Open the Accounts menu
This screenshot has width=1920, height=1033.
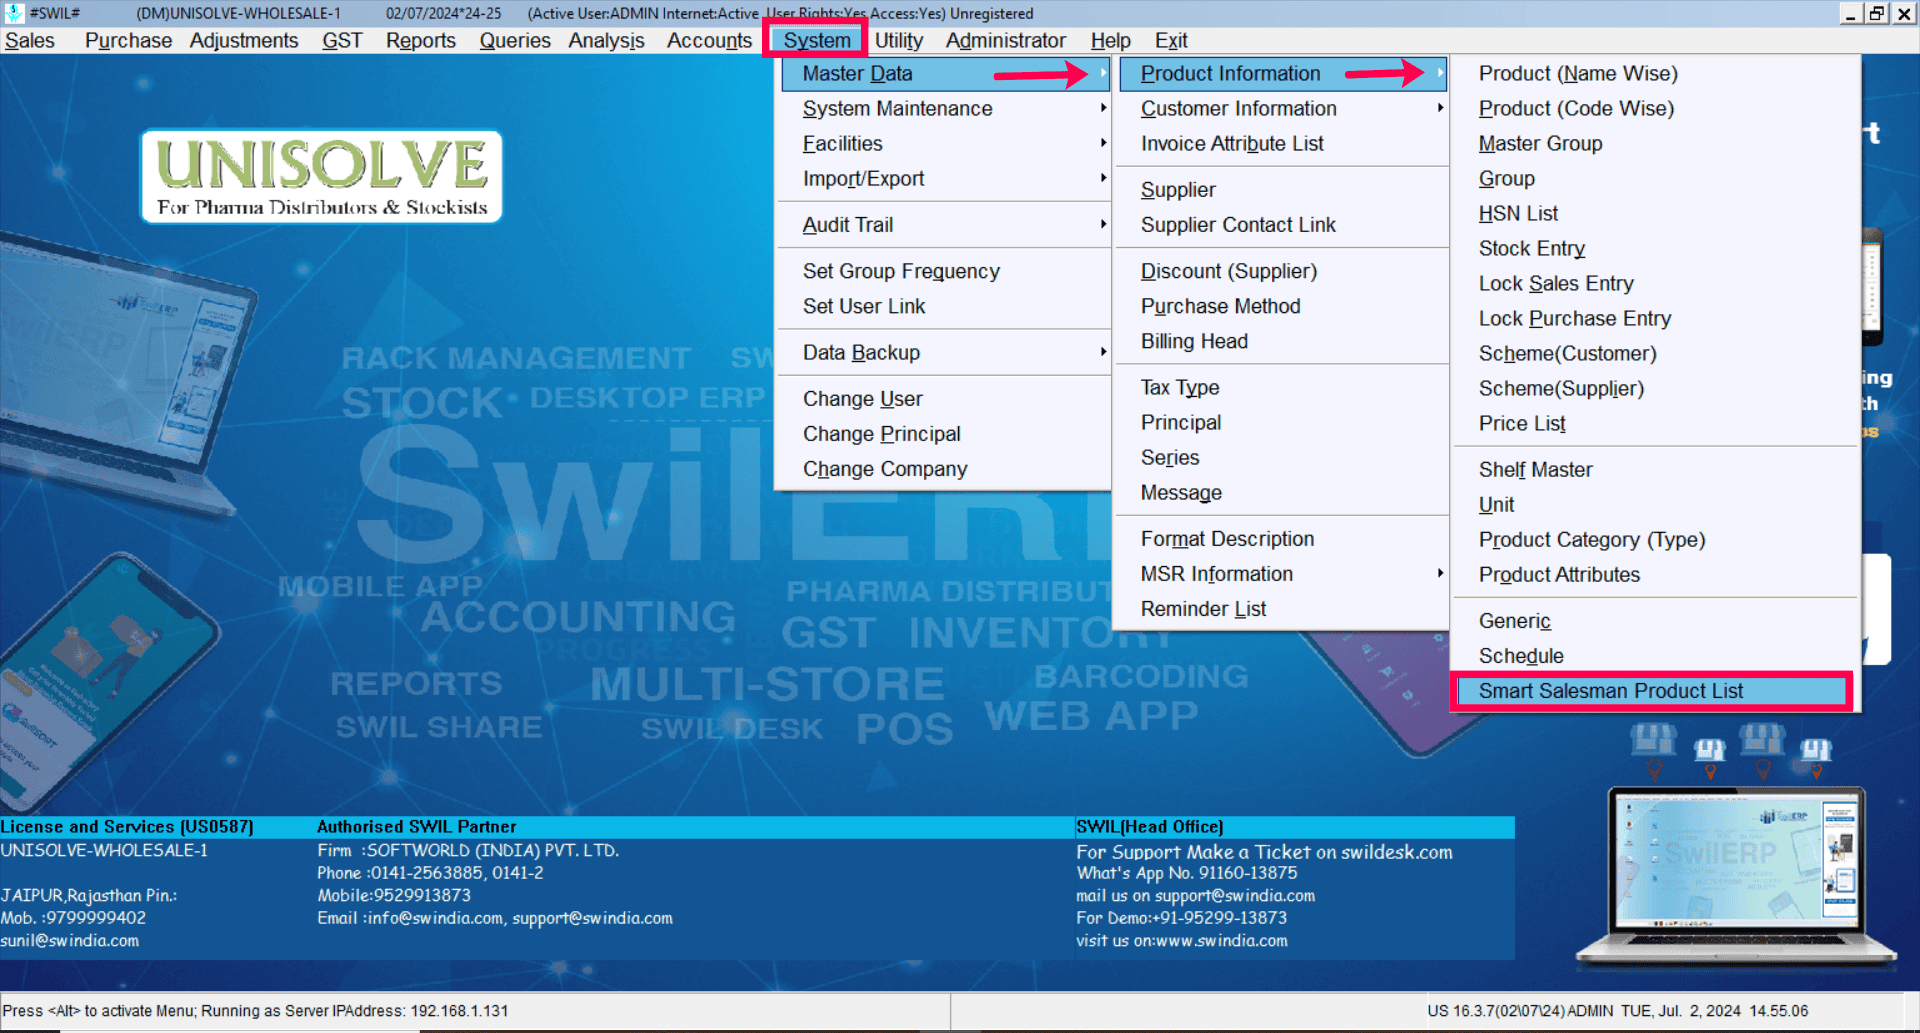click(x=709, y=41)
